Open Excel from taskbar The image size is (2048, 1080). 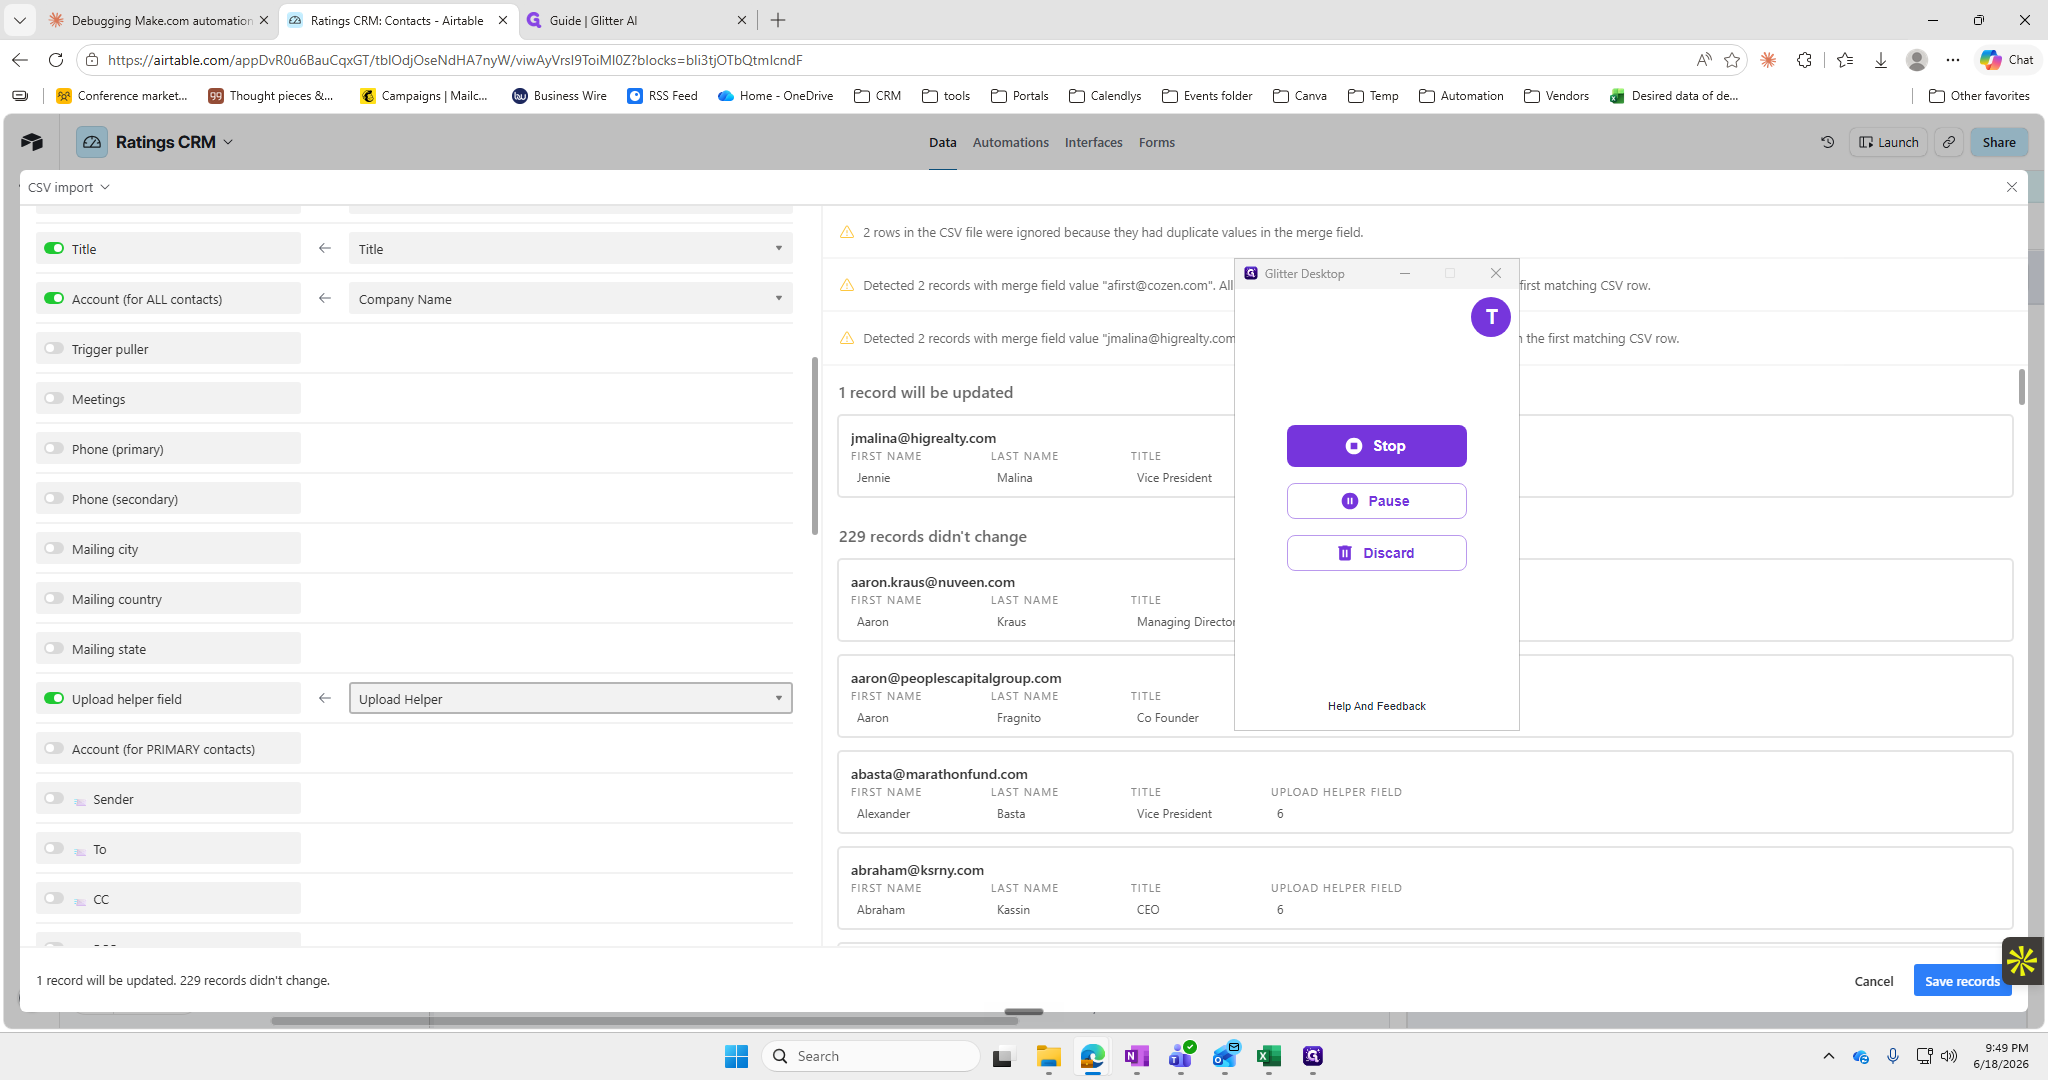pos(1269,1056)
